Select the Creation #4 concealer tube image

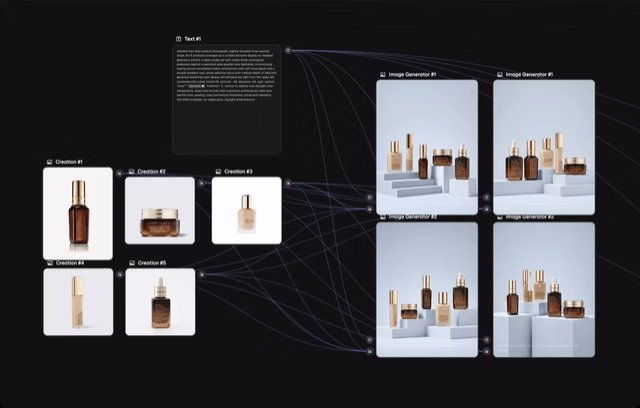(x=78, y=302)
